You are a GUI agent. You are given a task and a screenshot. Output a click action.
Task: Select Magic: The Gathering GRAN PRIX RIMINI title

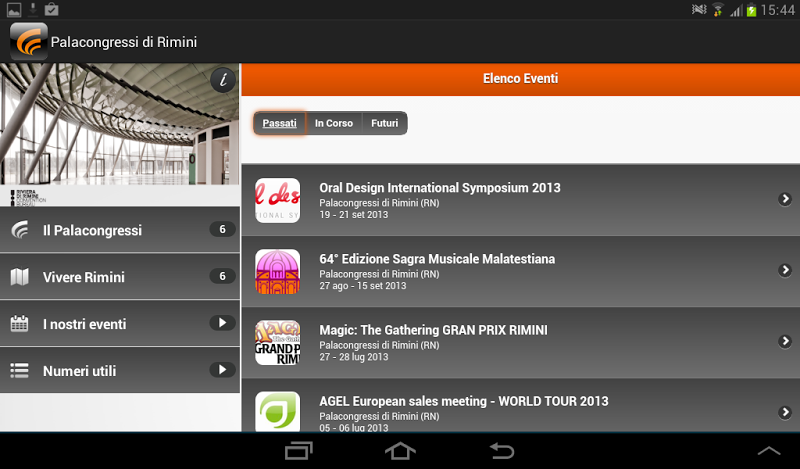point(433,330)
